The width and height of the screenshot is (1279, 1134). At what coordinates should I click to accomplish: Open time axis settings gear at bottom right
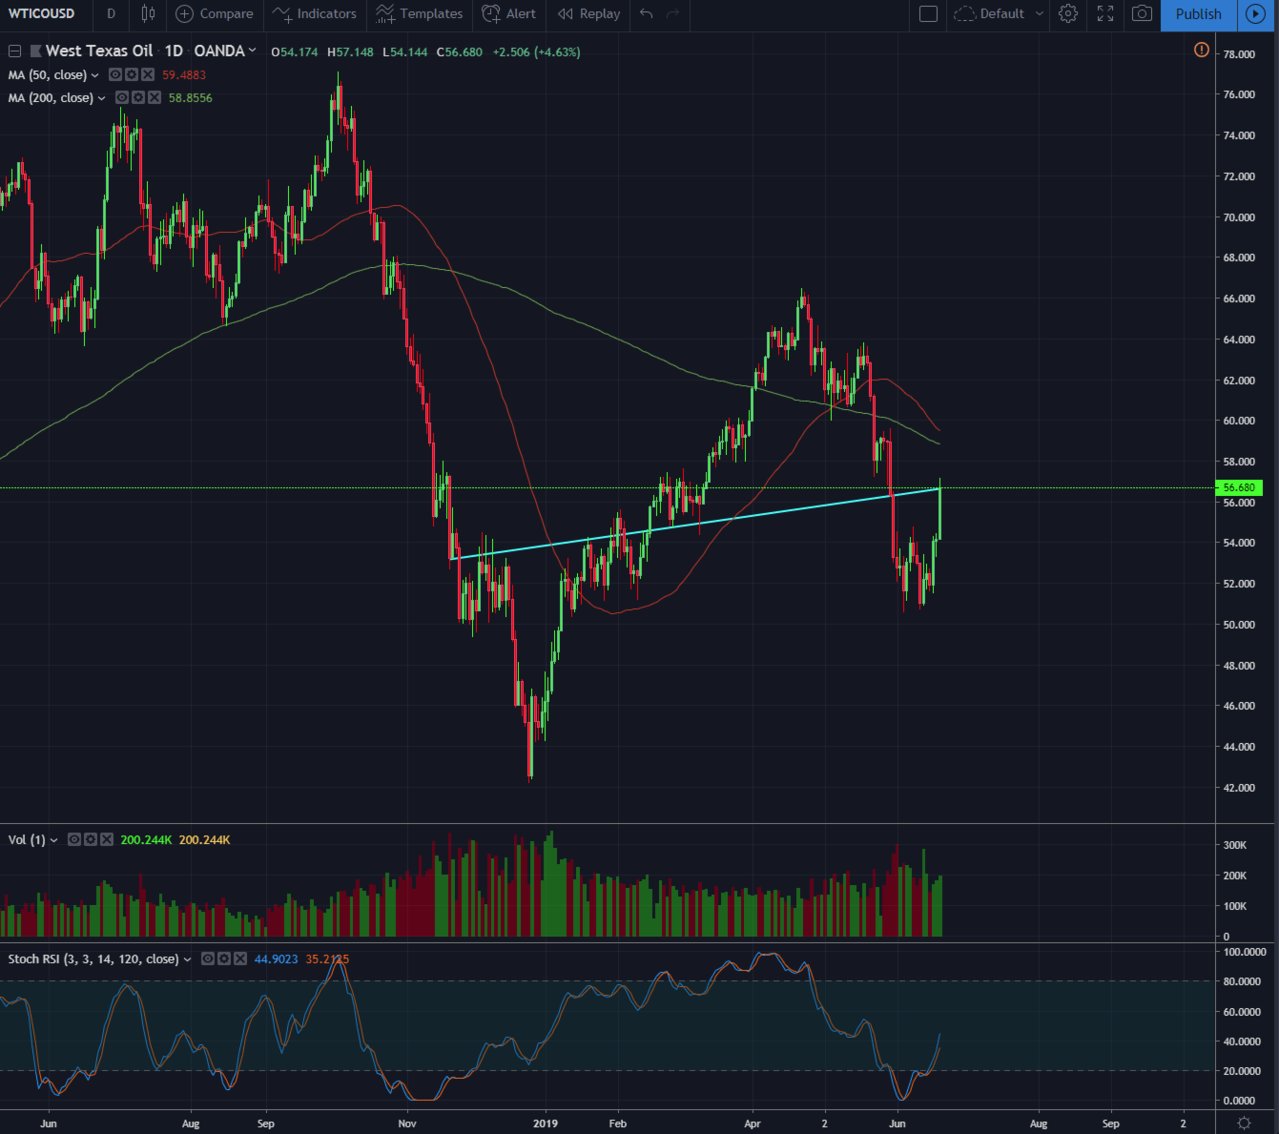pos(1243,1123)
